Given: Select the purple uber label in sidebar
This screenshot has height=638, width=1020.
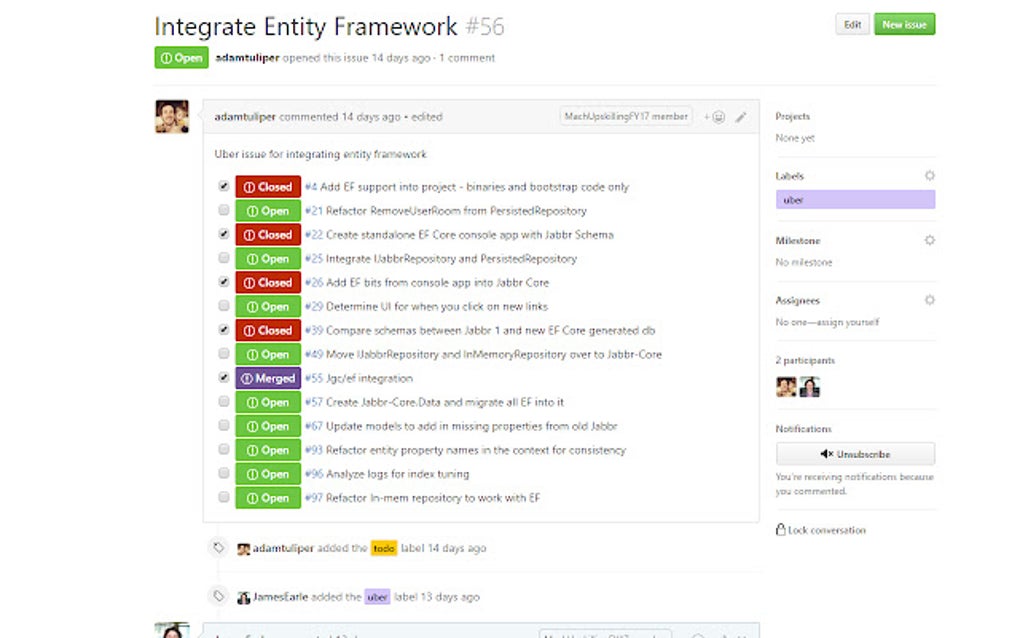Looking at the screenshot, I should [x=855, y=200].
